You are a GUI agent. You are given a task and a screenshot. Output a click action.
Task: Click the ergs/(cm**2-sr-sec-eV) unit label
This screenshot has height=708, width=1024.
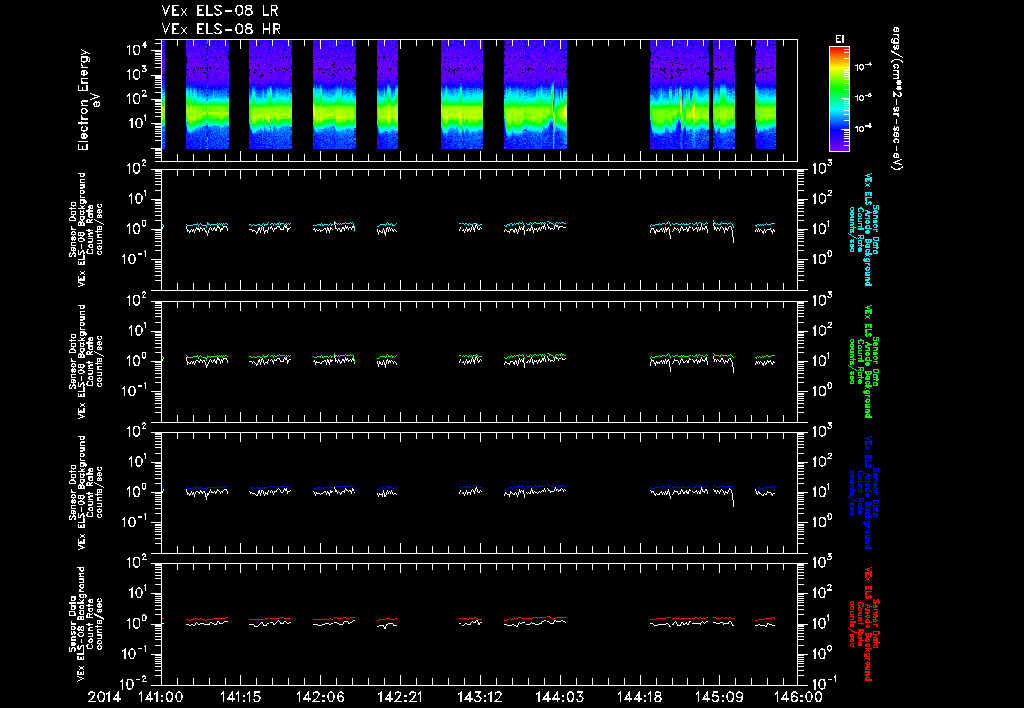897,99
